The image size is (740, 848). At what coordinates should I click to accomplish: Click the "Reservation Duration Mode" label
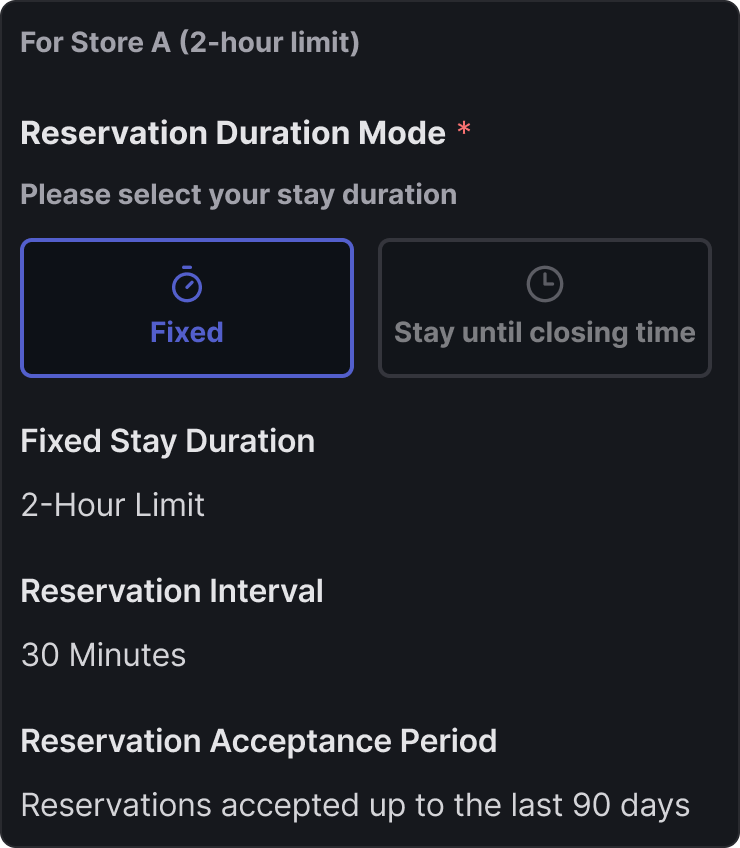(x=233, y=133)
